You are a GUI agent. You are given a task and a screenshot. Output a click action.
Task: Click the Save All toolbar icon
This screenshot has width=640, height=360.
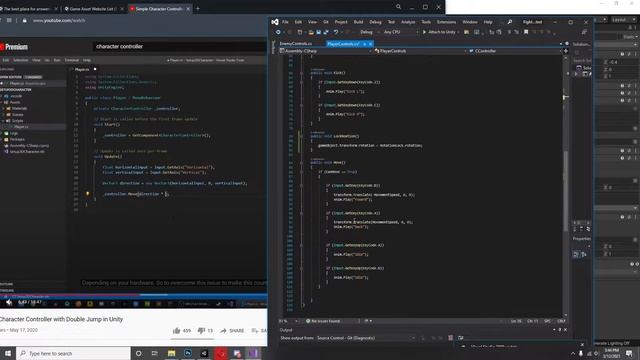coord(326,32)
